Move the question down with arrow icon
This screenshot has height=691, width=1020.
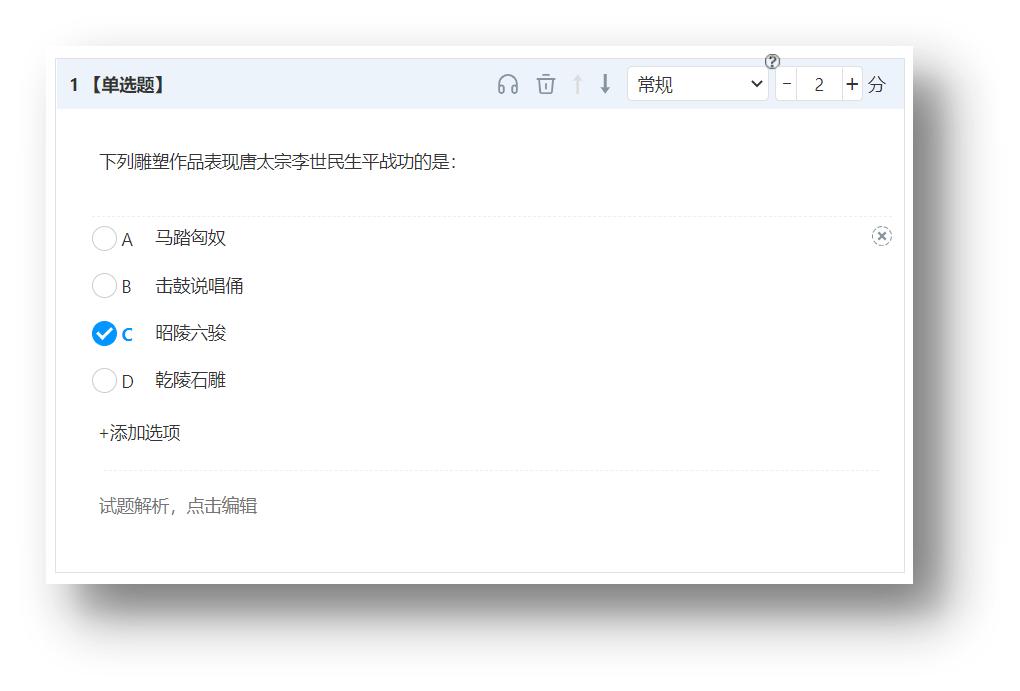click(605, 85)
